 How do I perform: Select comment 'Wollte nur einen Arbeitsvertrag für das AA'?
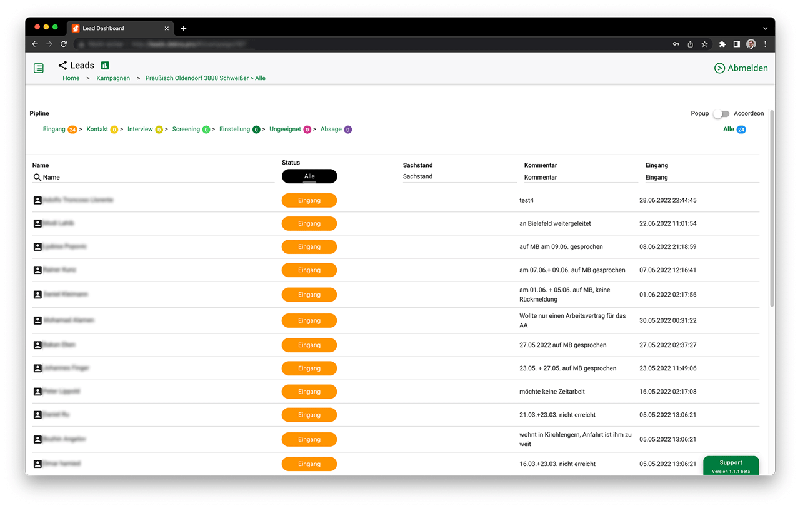click(572, 320)
